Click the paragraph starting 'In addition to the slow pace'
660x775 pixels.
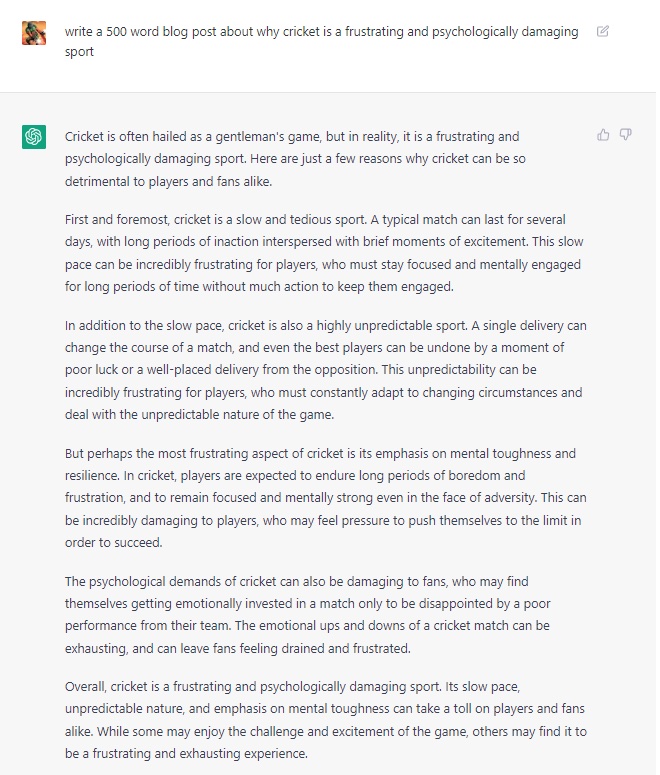326,370
